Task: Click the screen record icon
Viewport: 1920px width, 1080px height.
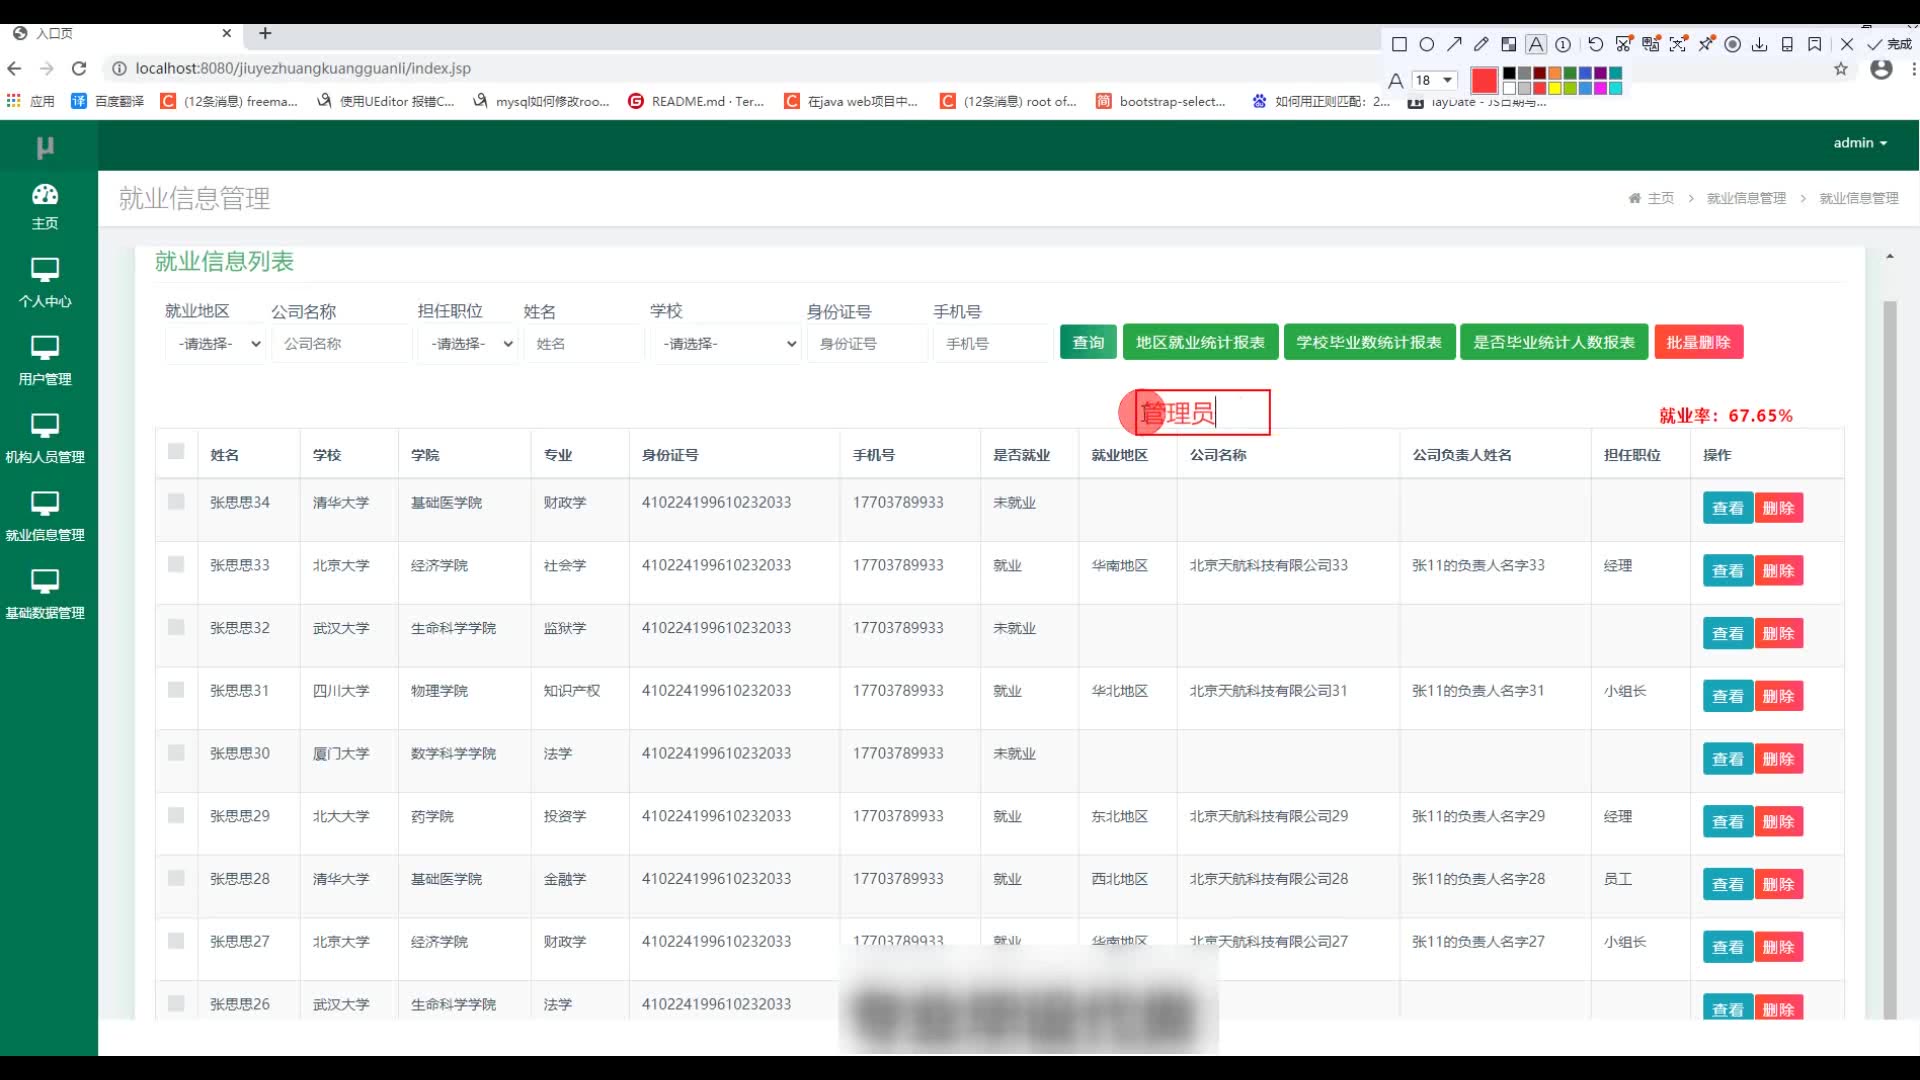Action: tap(1733, 44)
